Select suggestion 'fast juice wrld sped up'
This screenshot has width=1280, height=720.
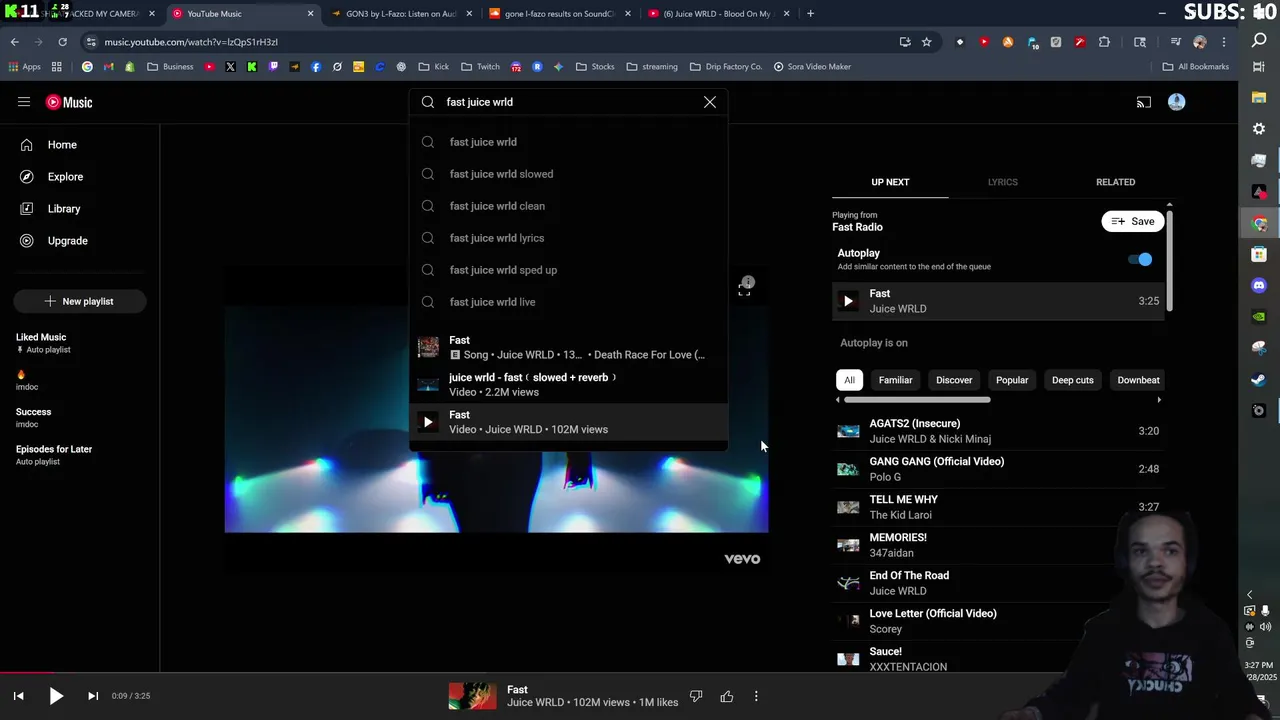[568, 270]
